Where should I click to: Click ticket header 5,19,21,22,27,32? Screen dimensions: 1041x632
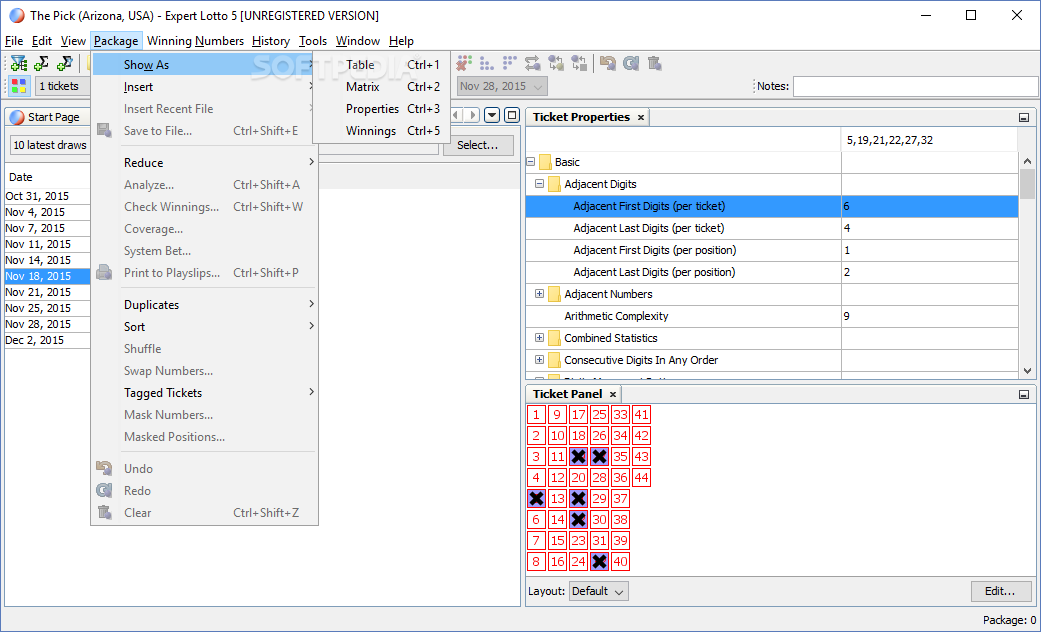pos(929,140)
